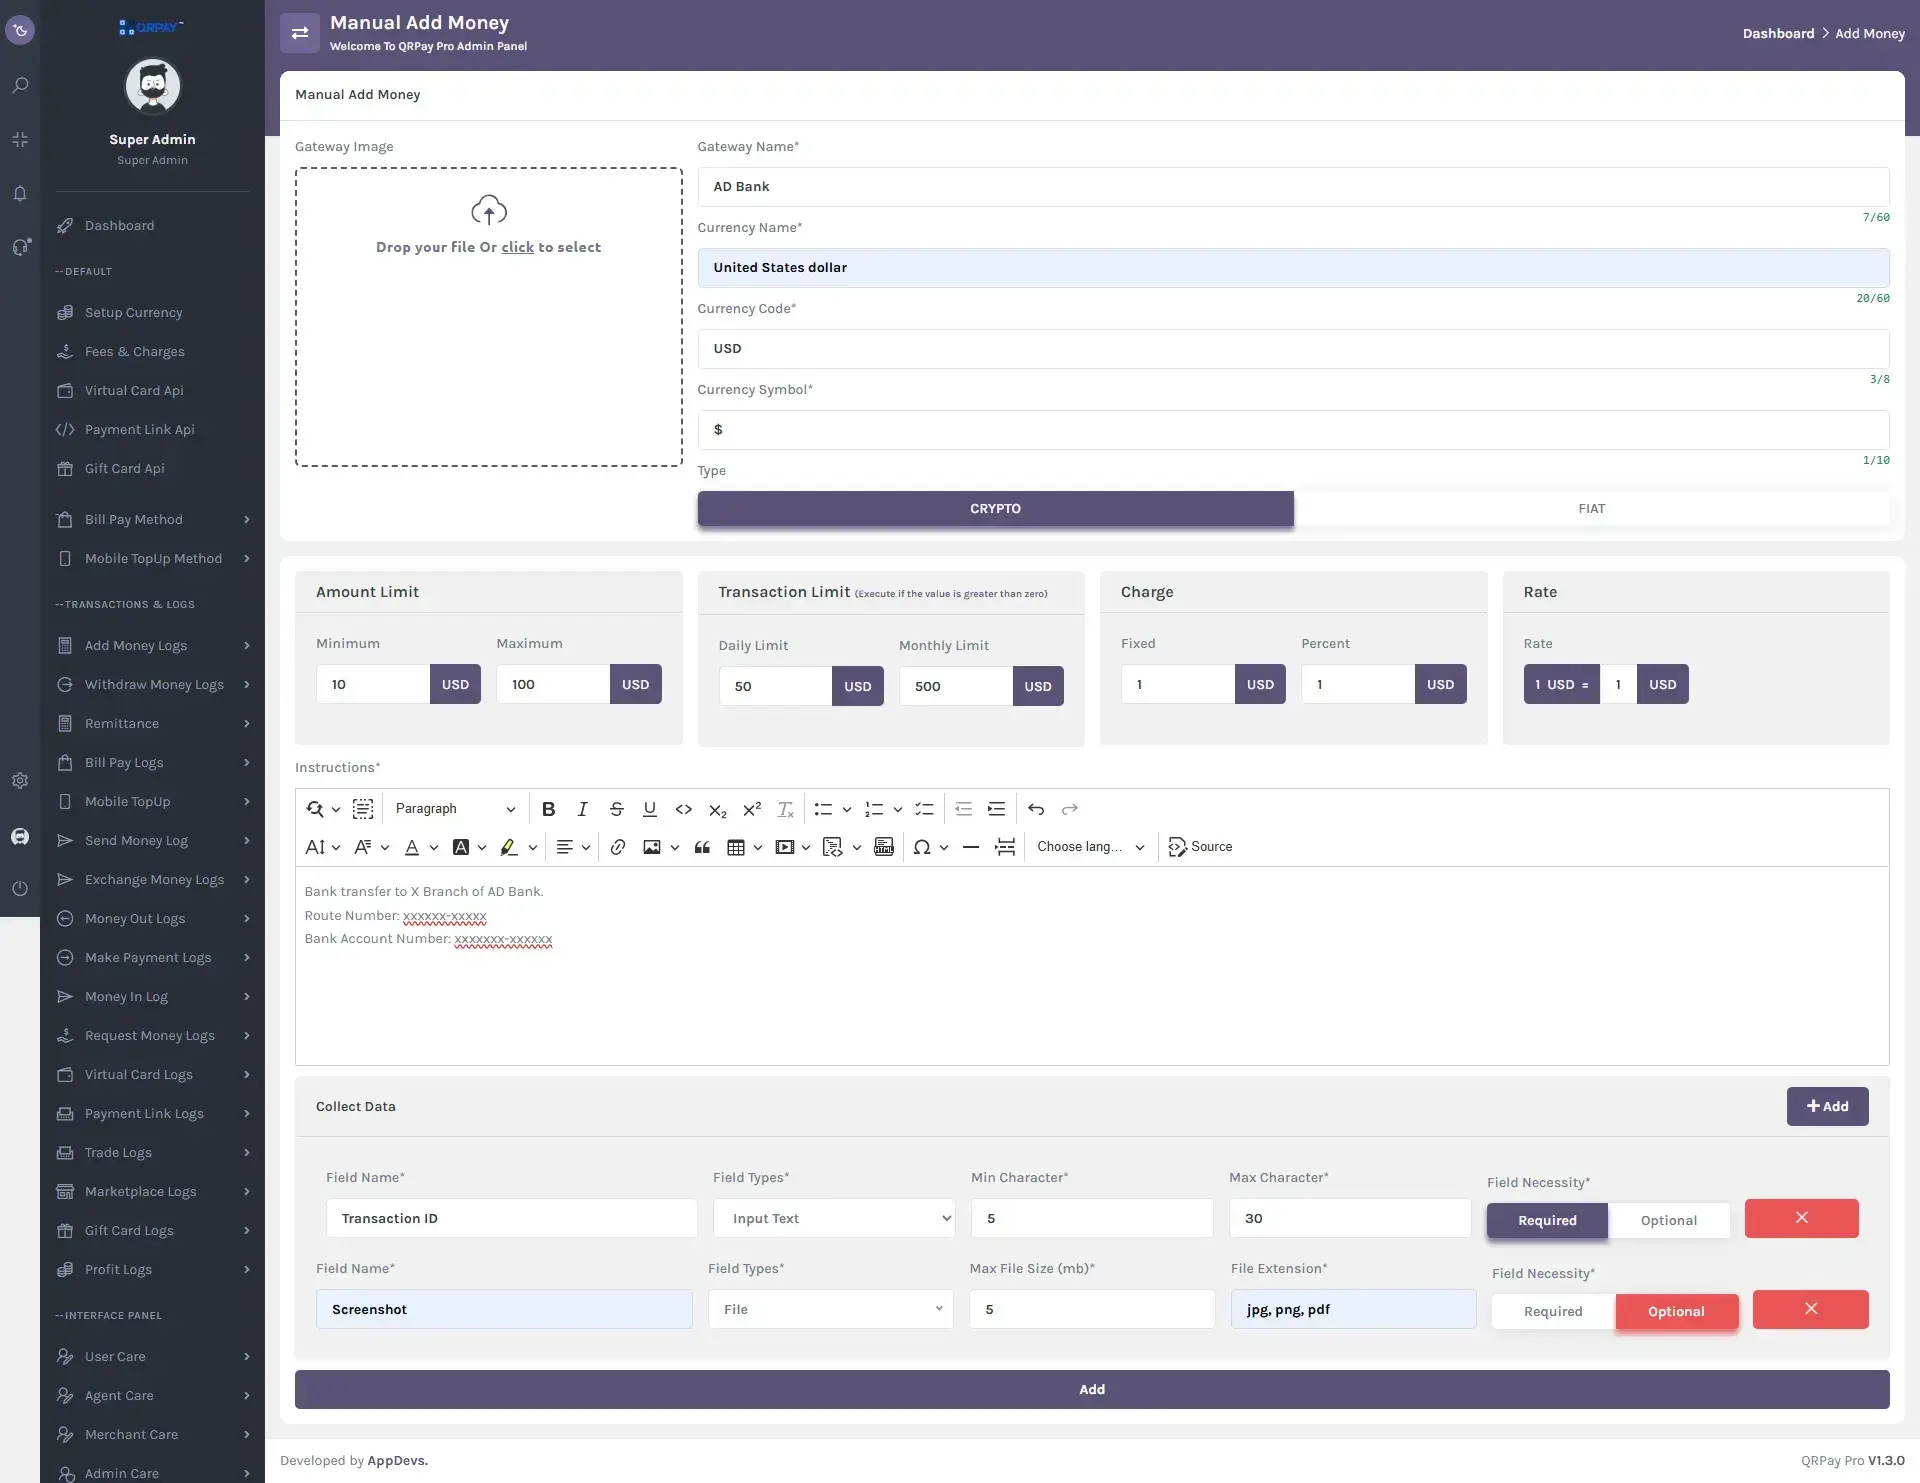Click the cloud upload icon in Gateway Image

click(x=489, y=210)
